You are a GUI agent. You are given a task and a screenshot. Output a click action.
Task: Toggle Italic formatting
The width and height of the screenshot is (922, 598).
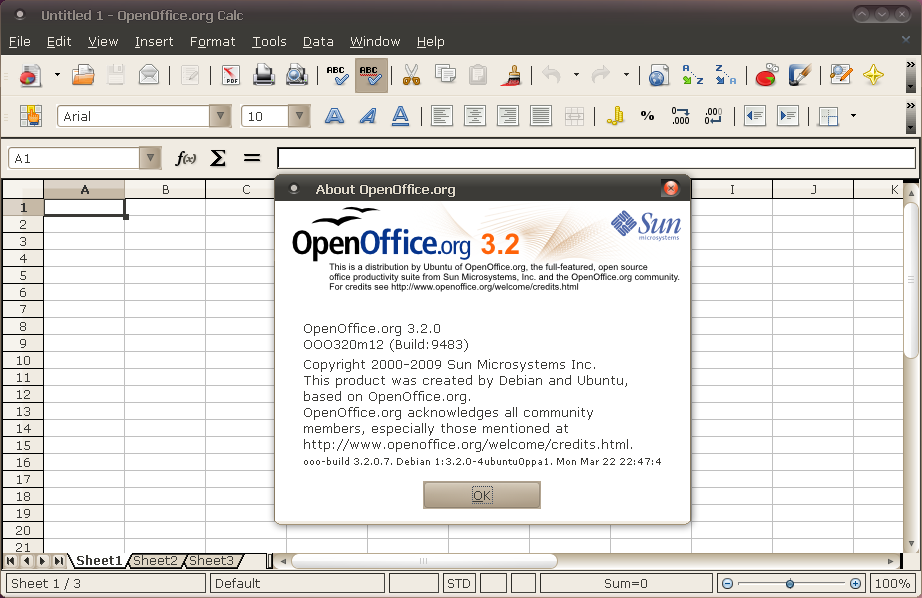(368, 116)
